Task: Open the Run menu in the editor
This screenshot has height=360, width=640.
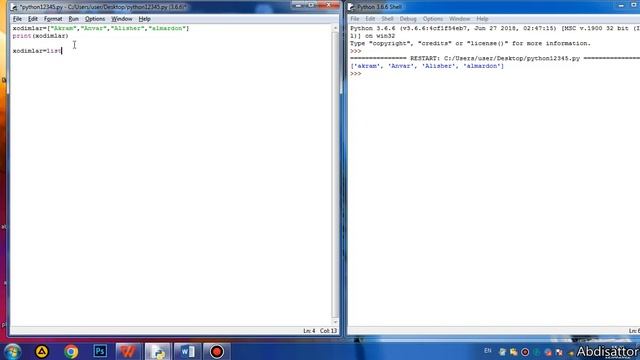Action: 73,19
